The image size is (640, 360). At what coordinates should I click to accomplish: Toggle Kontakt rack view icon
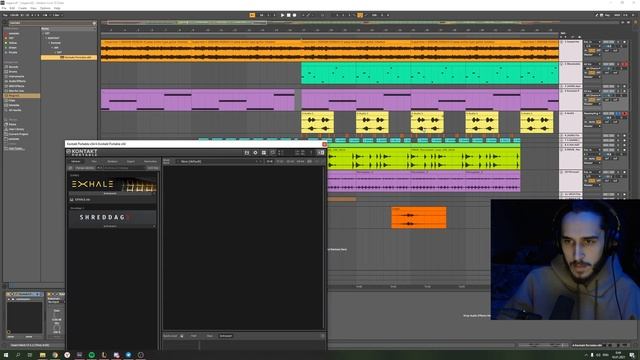click(x=264, y=153)
